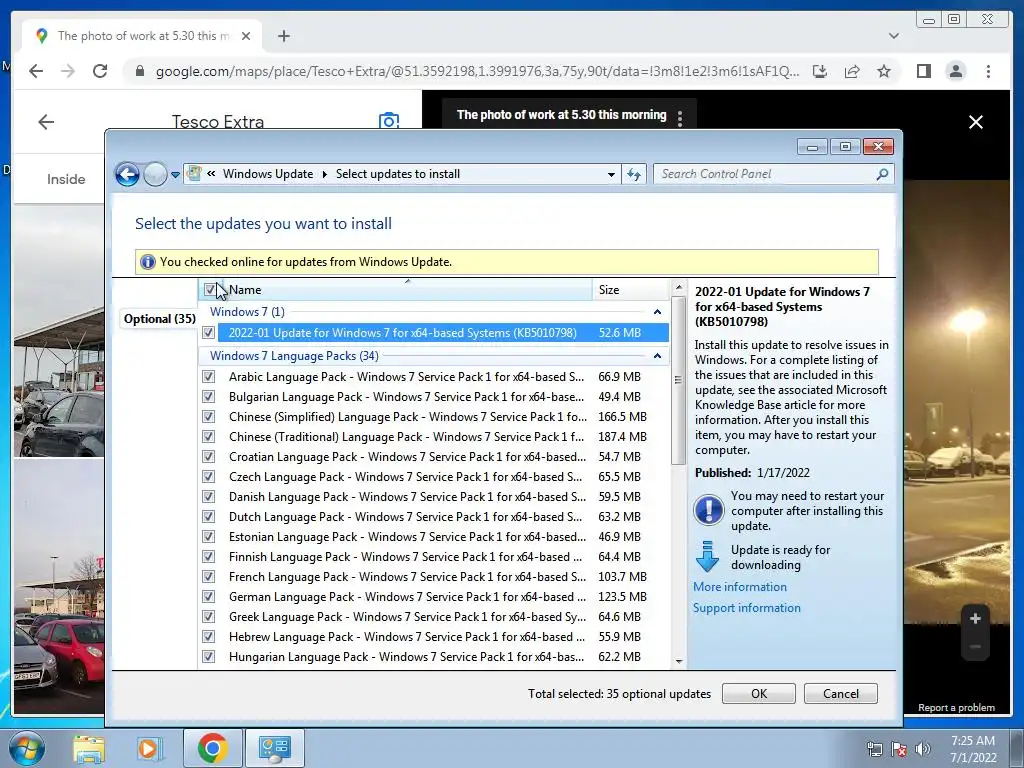Click Chrome's new tab plus button

(283, 36)
